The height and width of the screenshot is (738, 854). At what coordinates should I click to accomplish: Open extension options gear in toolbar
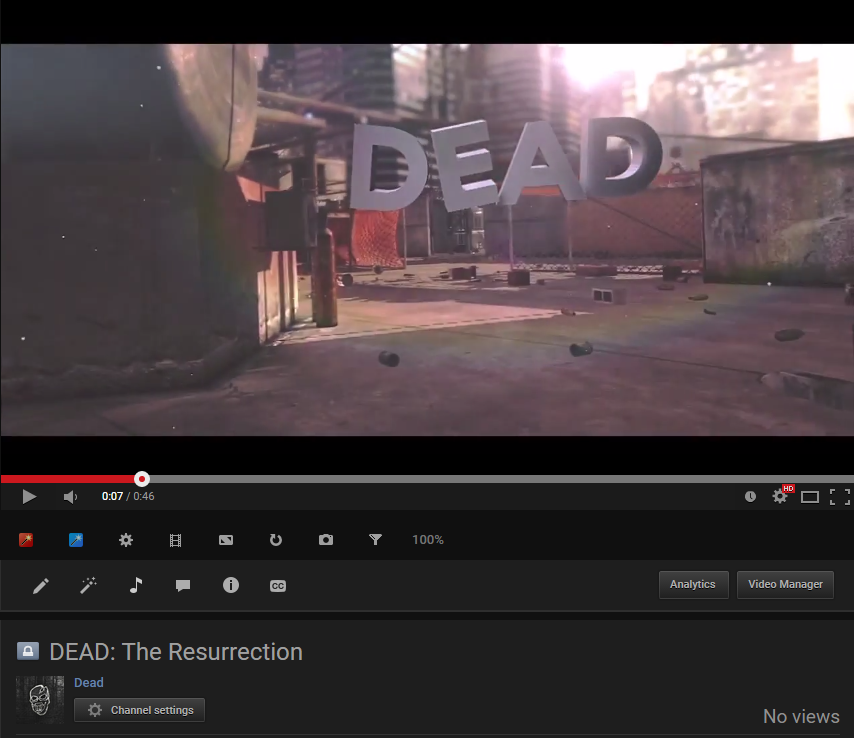coord(126,540)
